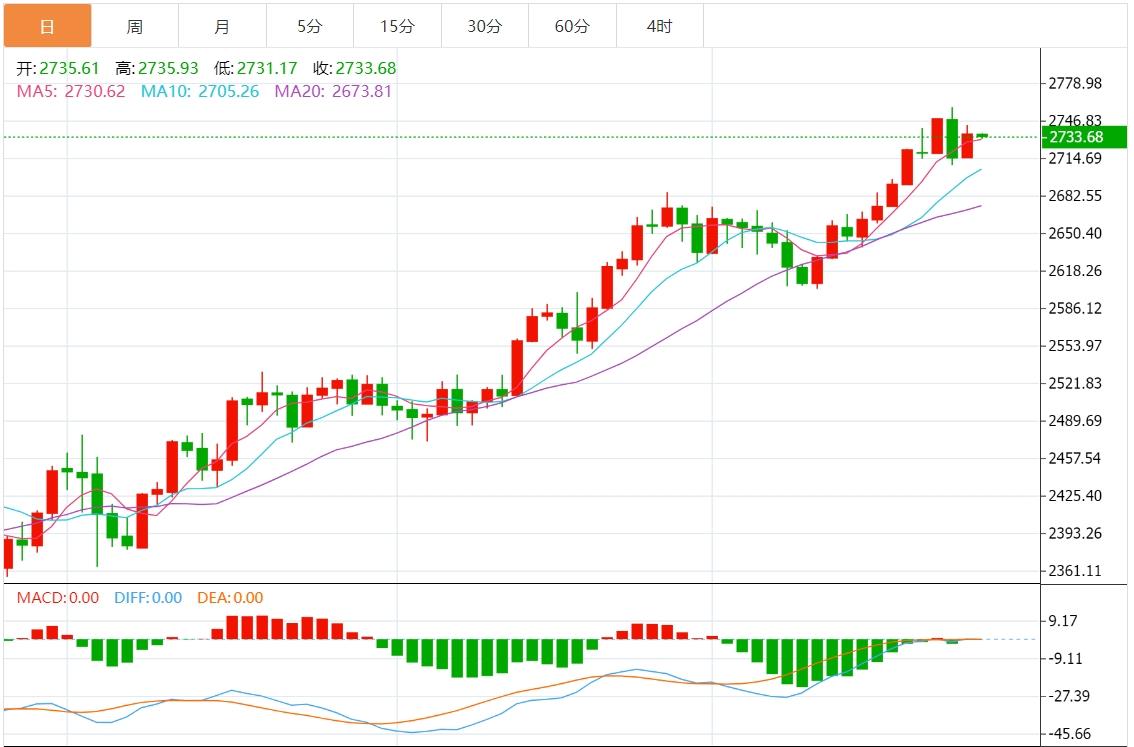Click the MA20 indicator label
This screenshot has width=1134, height=747.
click(333, 91)
